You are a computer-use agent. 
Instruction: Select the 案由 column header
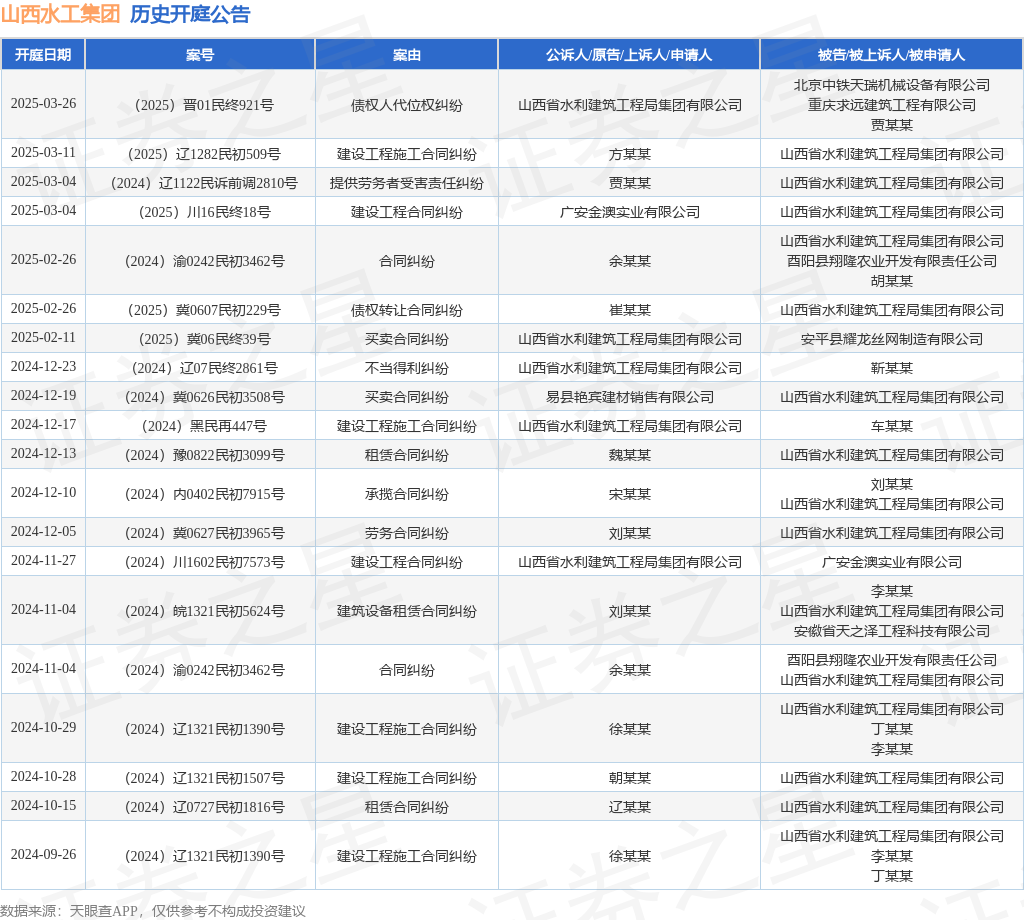(x=407, y=55)
